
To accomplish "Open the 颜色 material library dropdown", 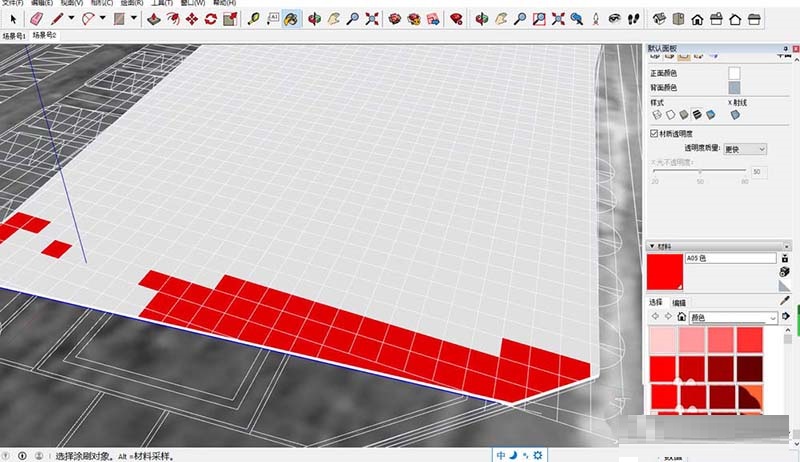I will [x=733, y=317].
